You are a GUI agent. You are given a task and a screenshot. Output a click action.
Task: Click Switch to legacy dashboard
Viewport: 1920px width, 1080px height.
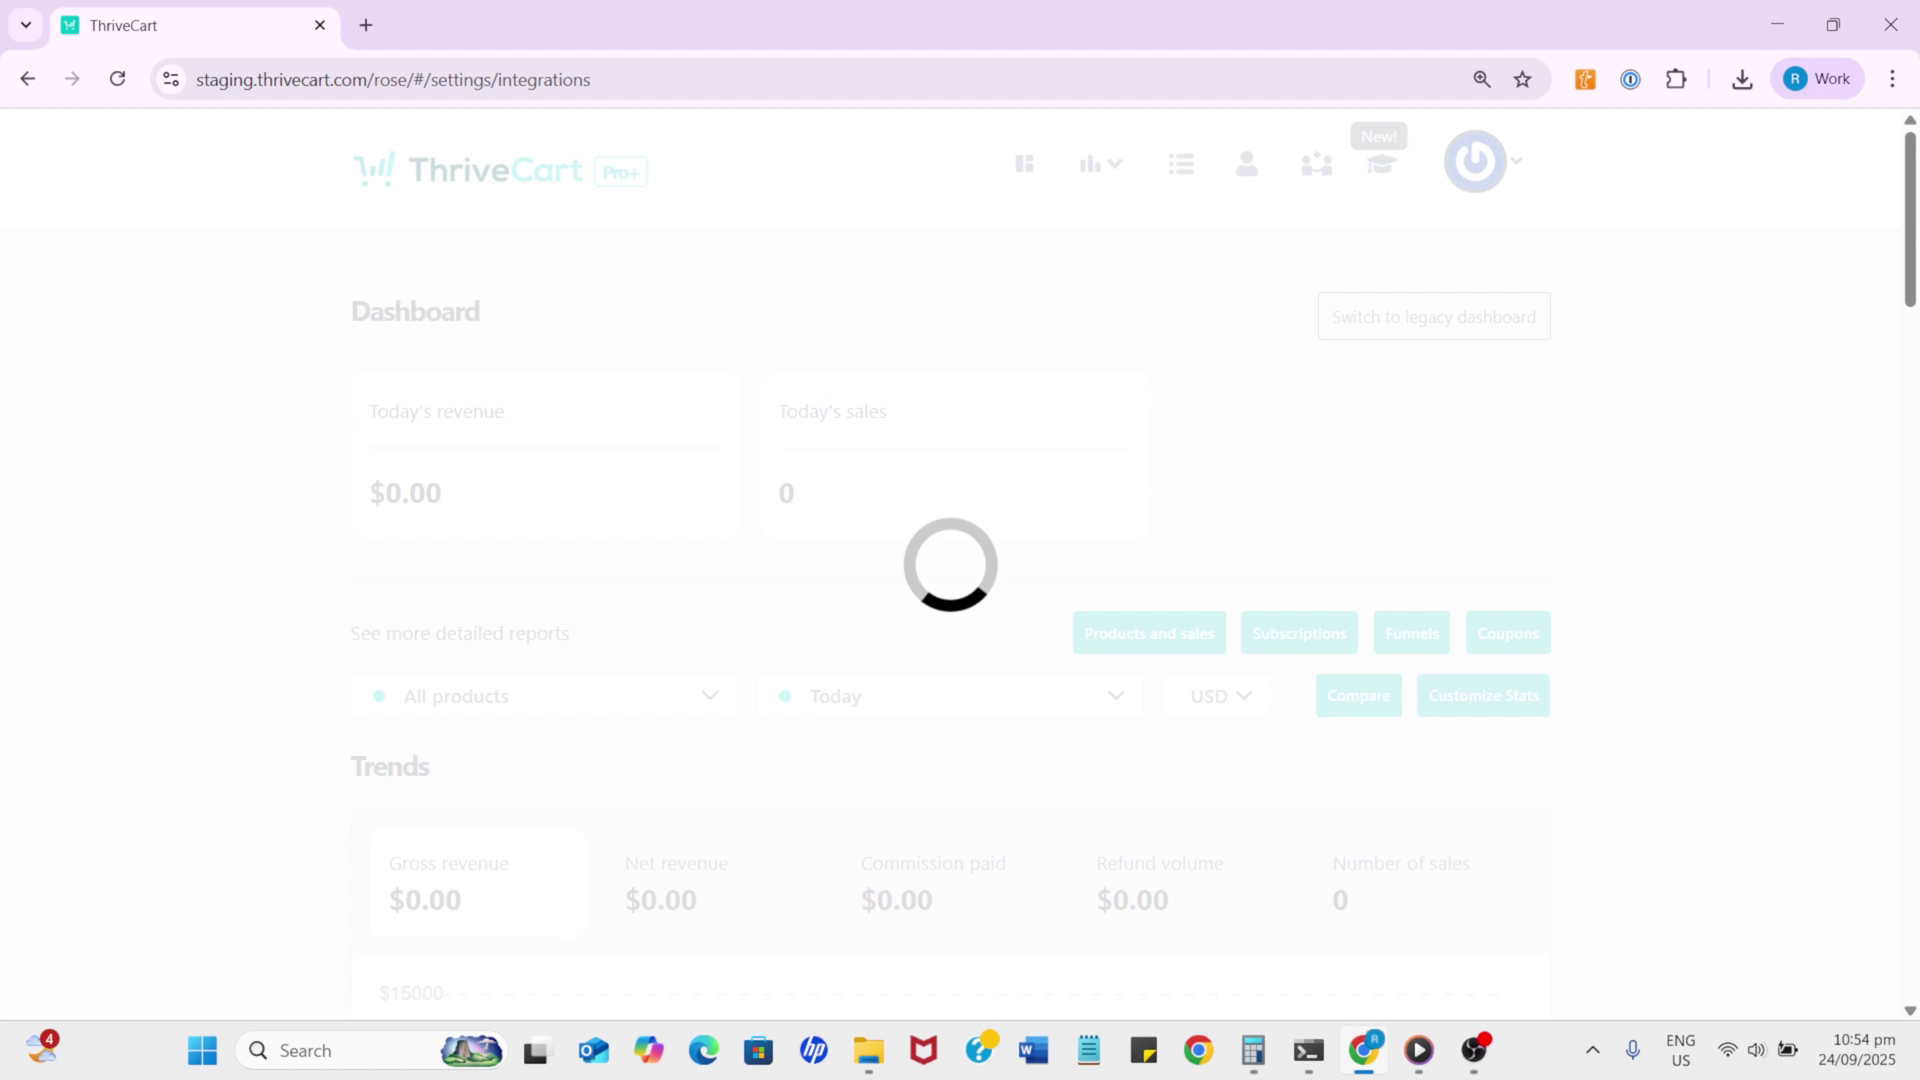click(1433, 316)
